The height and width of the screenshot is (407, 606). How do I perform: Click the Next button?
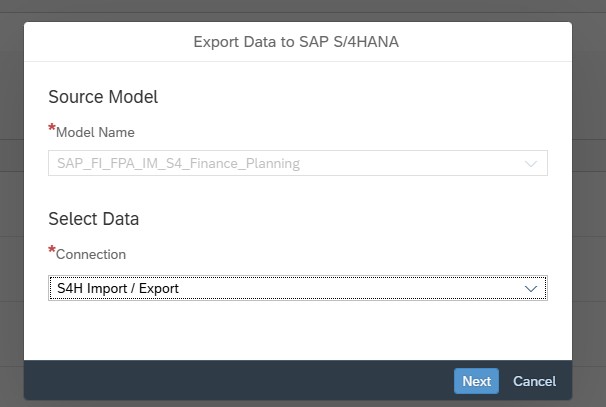tap(476, 381)
